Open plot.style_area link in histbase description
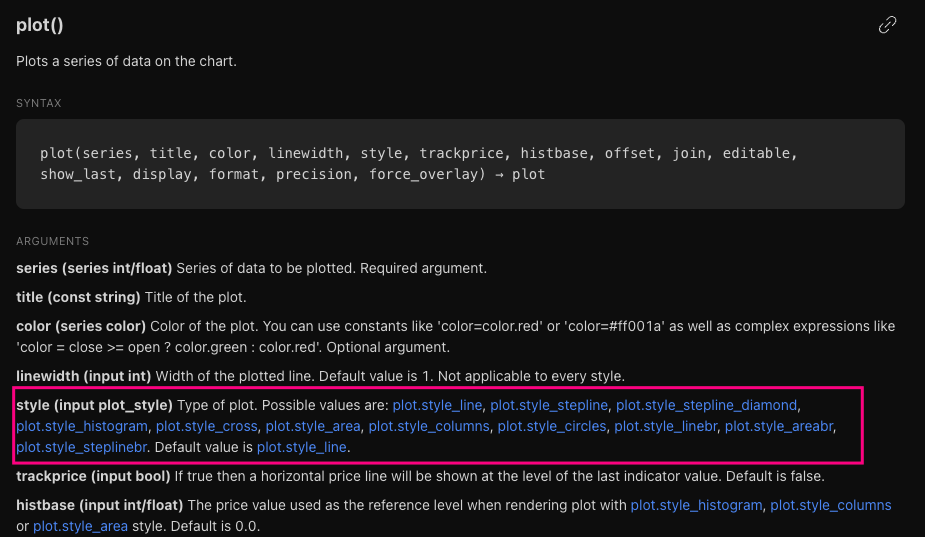Viewport: 925px width, 537px height. 80,526
